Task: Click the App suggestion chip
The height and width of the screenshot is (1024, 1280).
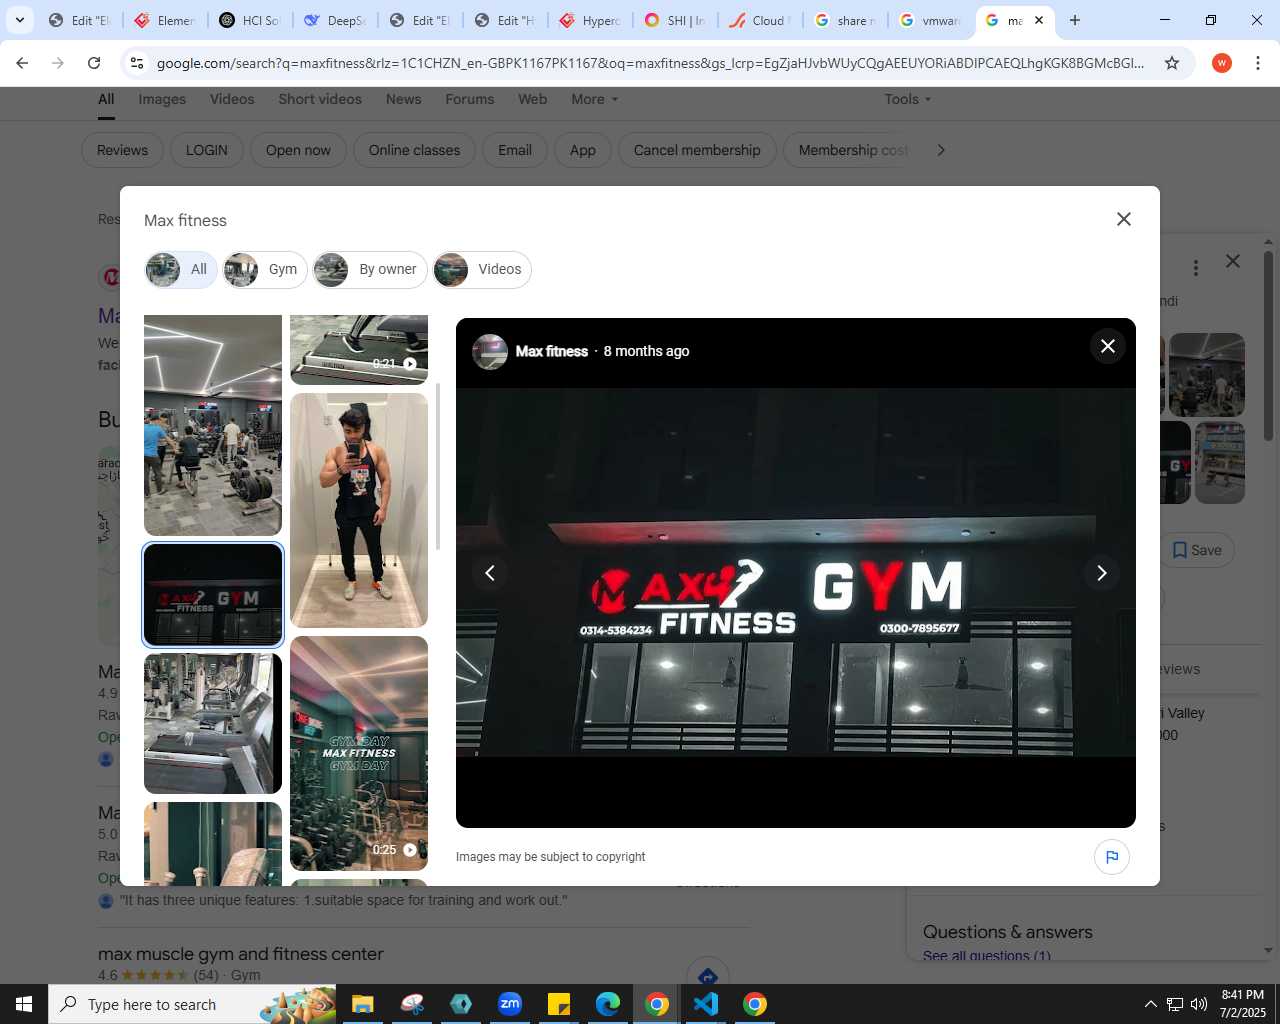Action: [x=583, y=150]
